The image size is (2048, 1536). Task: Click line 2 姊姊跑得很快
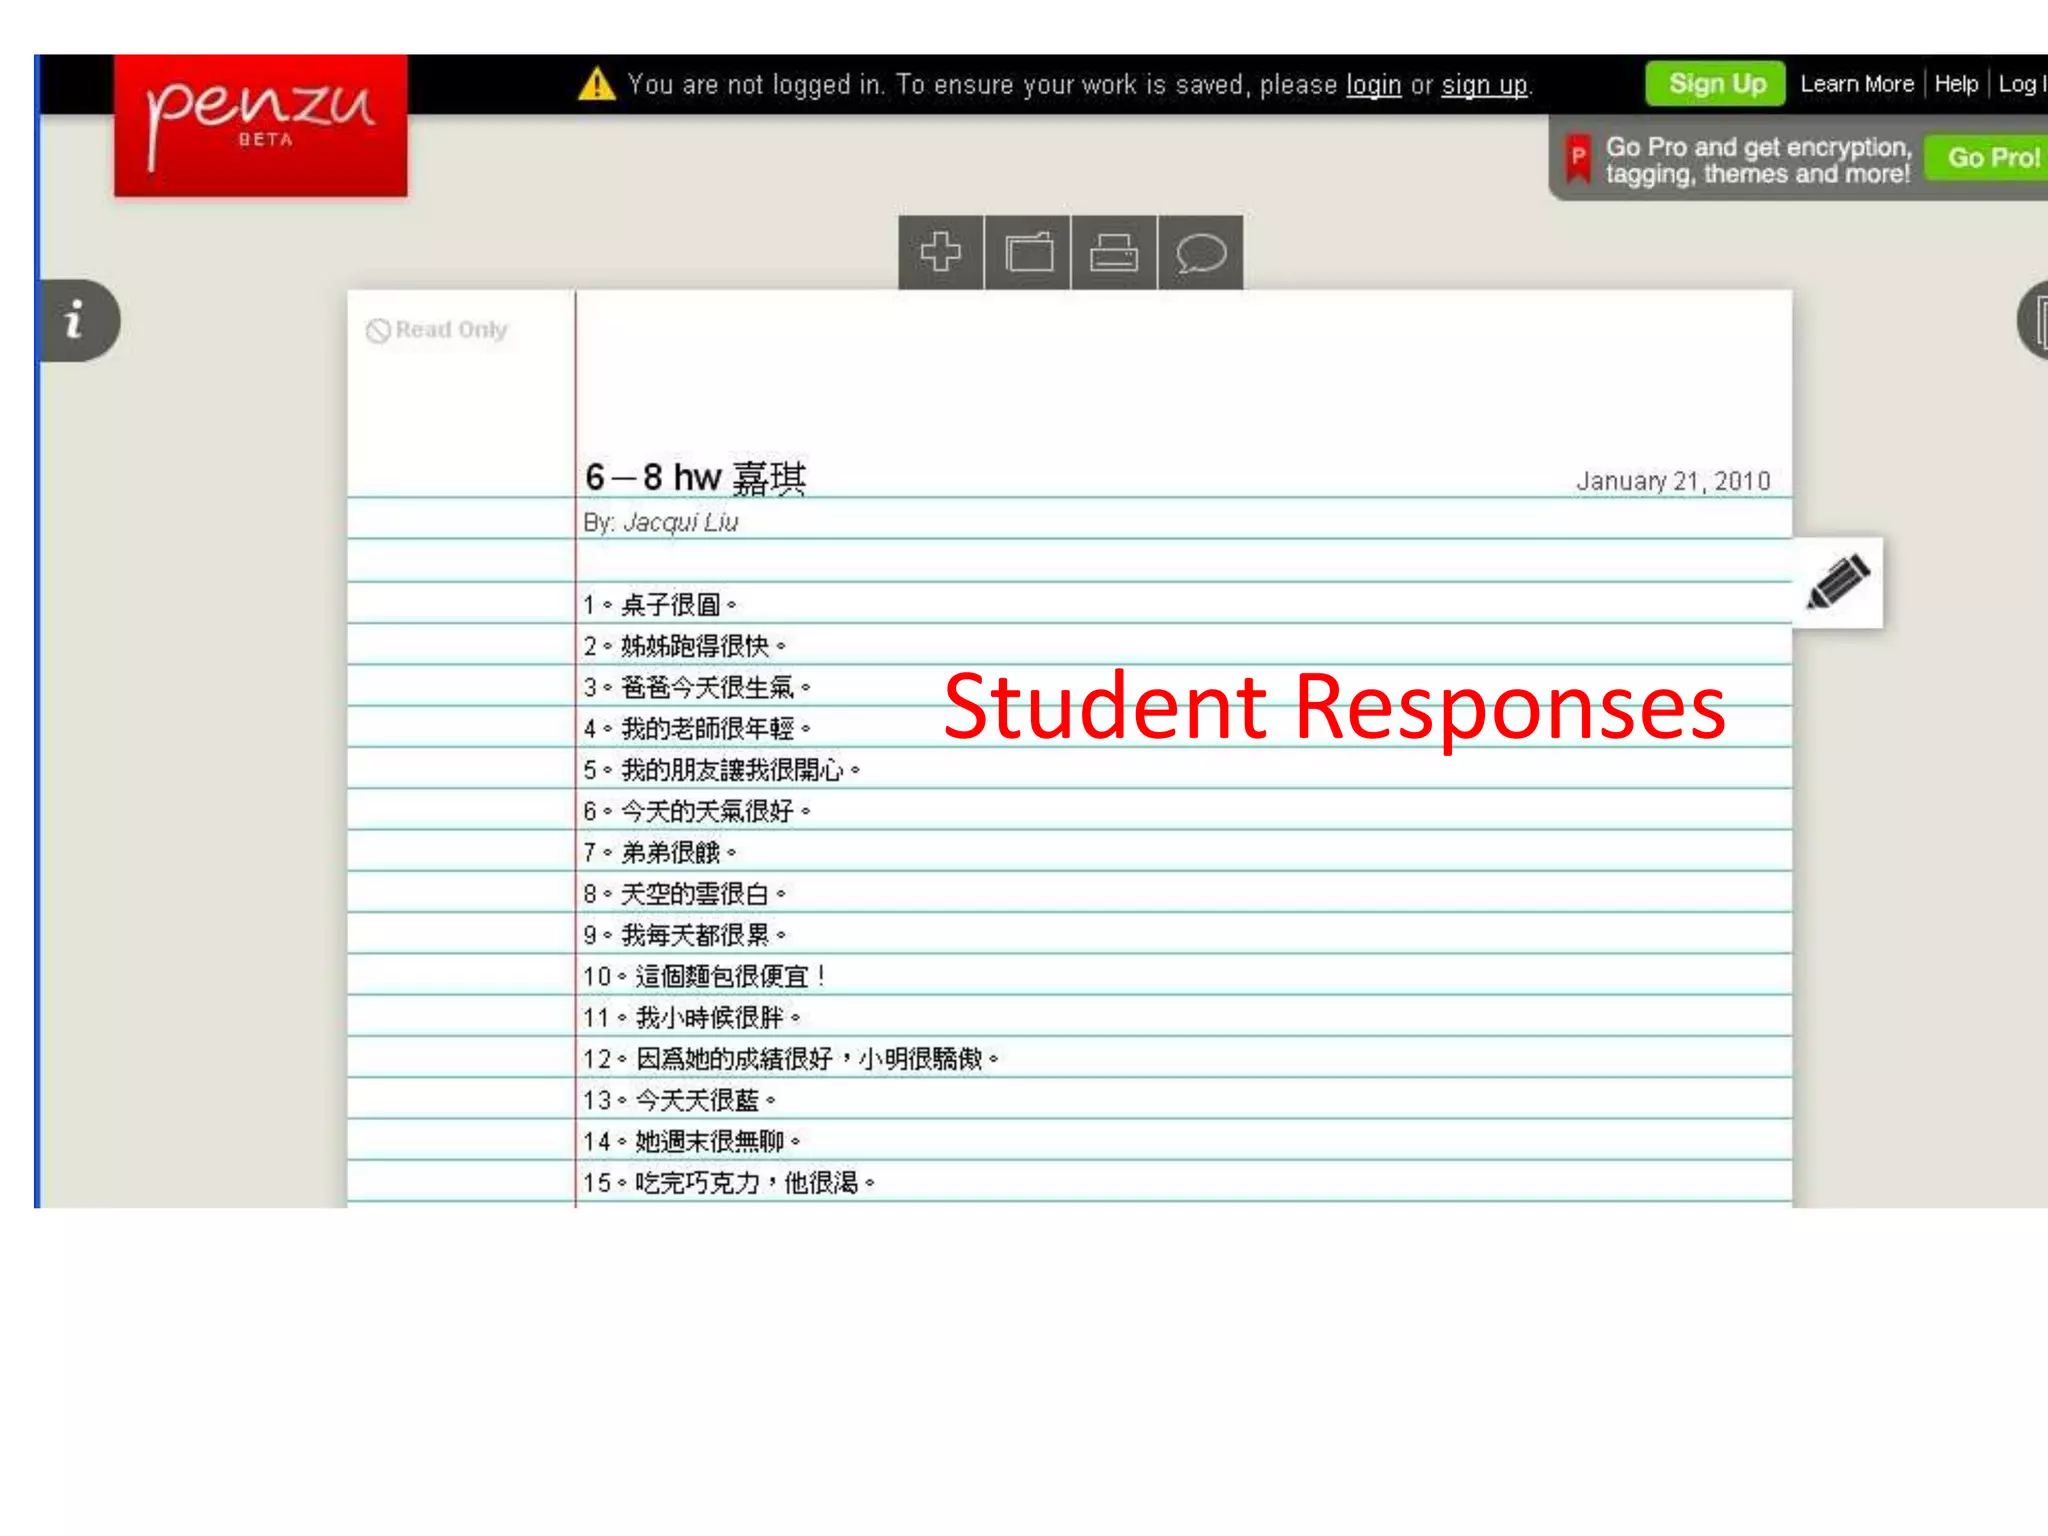(685, 646)
